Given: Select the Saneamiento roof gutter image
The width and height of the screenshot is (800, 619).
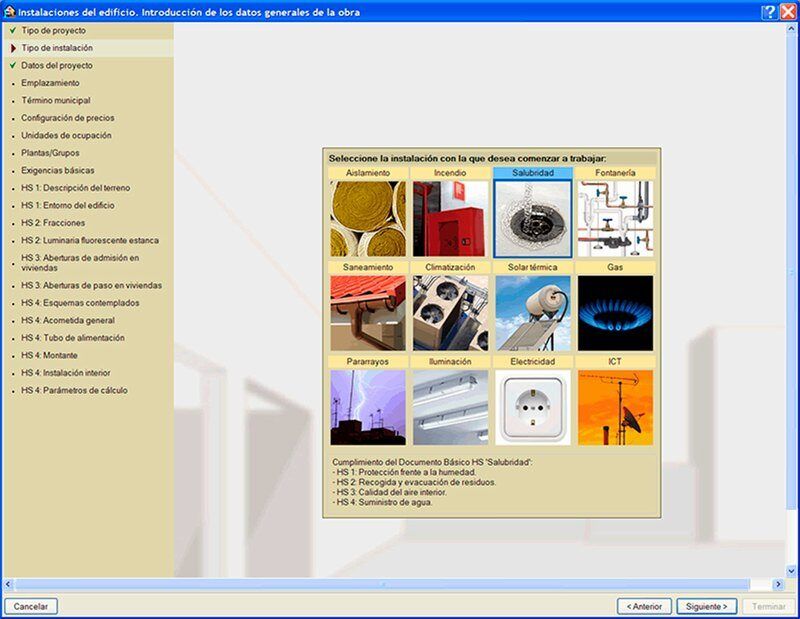Looking at the screenshot, I should [368, 313].
